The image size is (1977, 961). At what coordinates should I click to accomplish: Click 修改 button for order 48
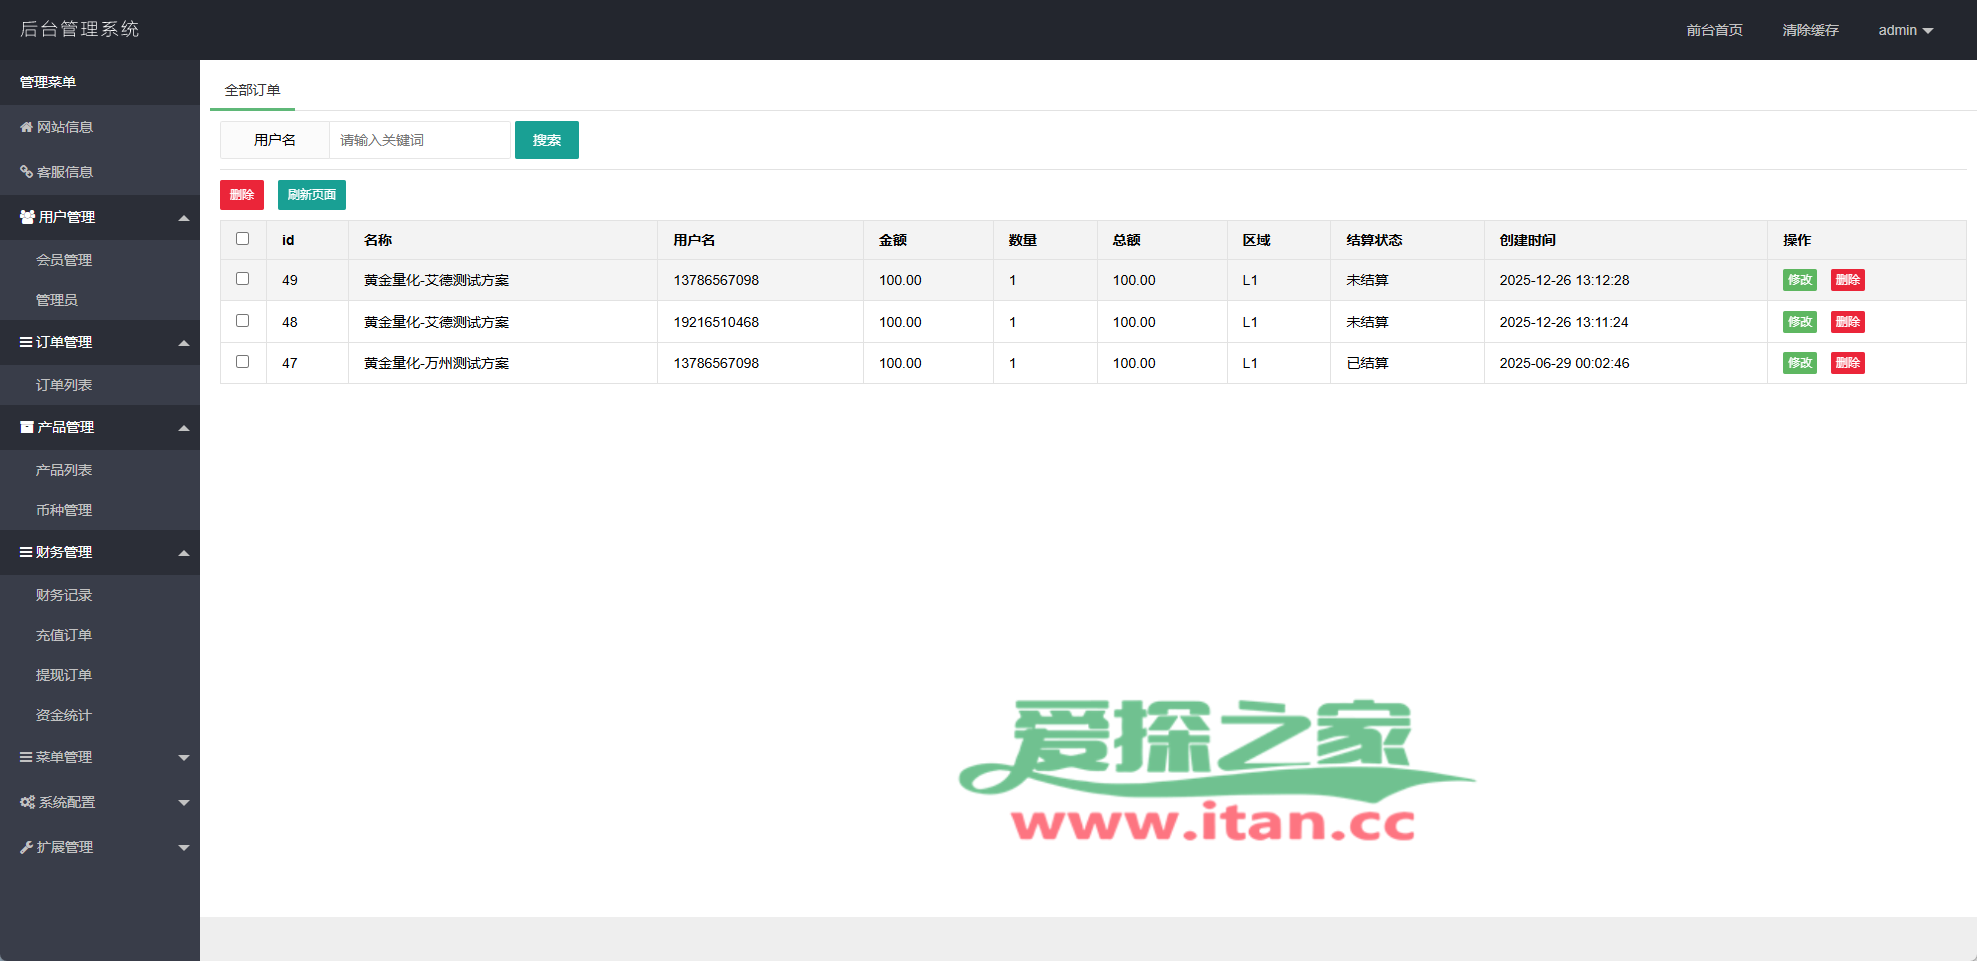pyautogui.click(x=1799, y=322)
